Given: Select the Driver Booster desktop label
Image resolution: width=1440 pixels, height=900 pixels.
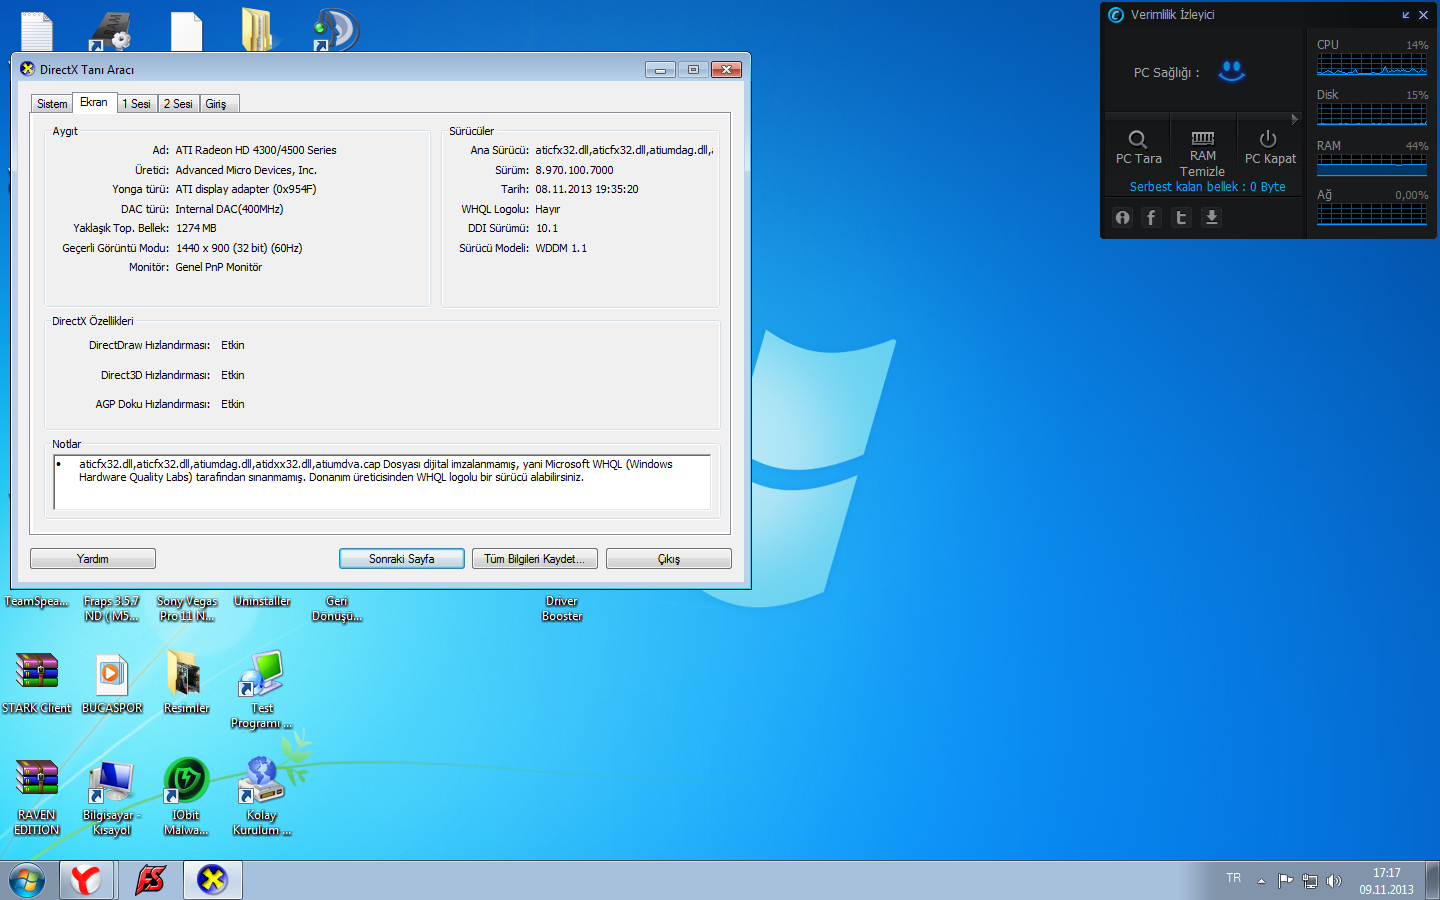Looking at the screenshot, I should 562,609.
